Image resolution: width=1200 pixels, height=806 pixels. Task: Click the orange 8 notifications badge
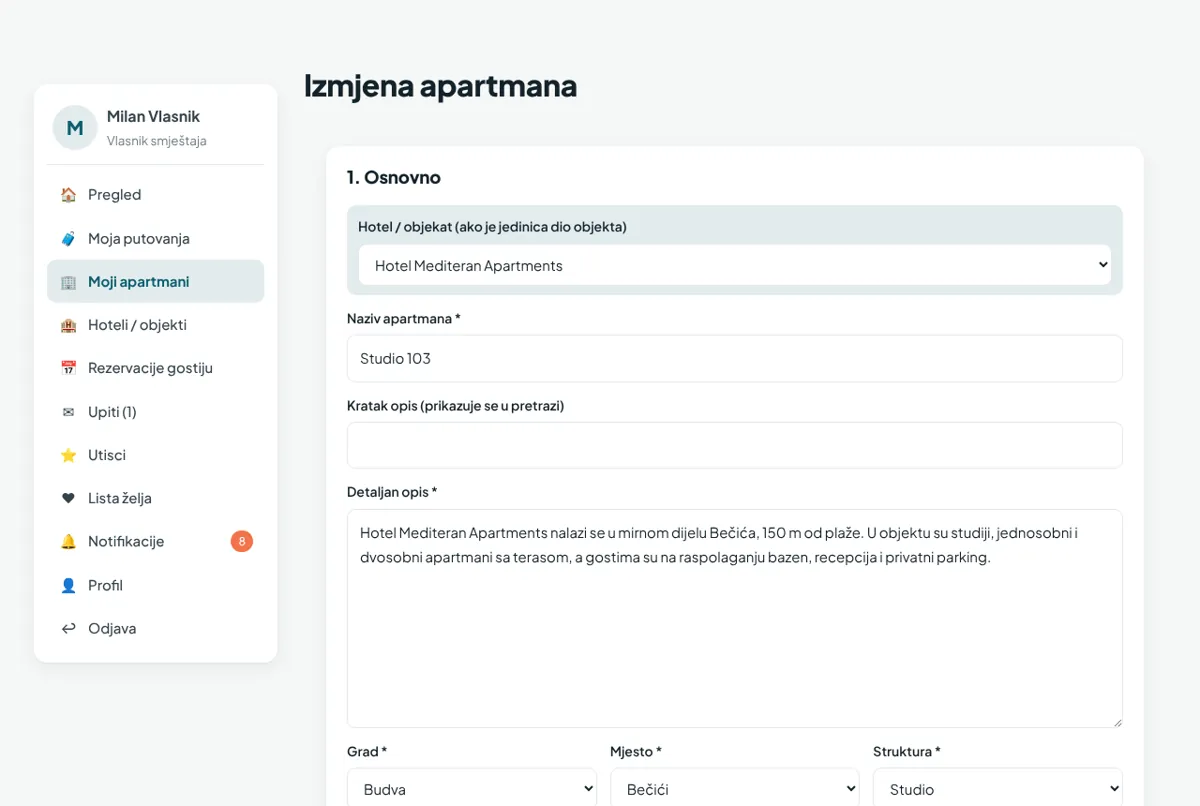tap(241, 541)
